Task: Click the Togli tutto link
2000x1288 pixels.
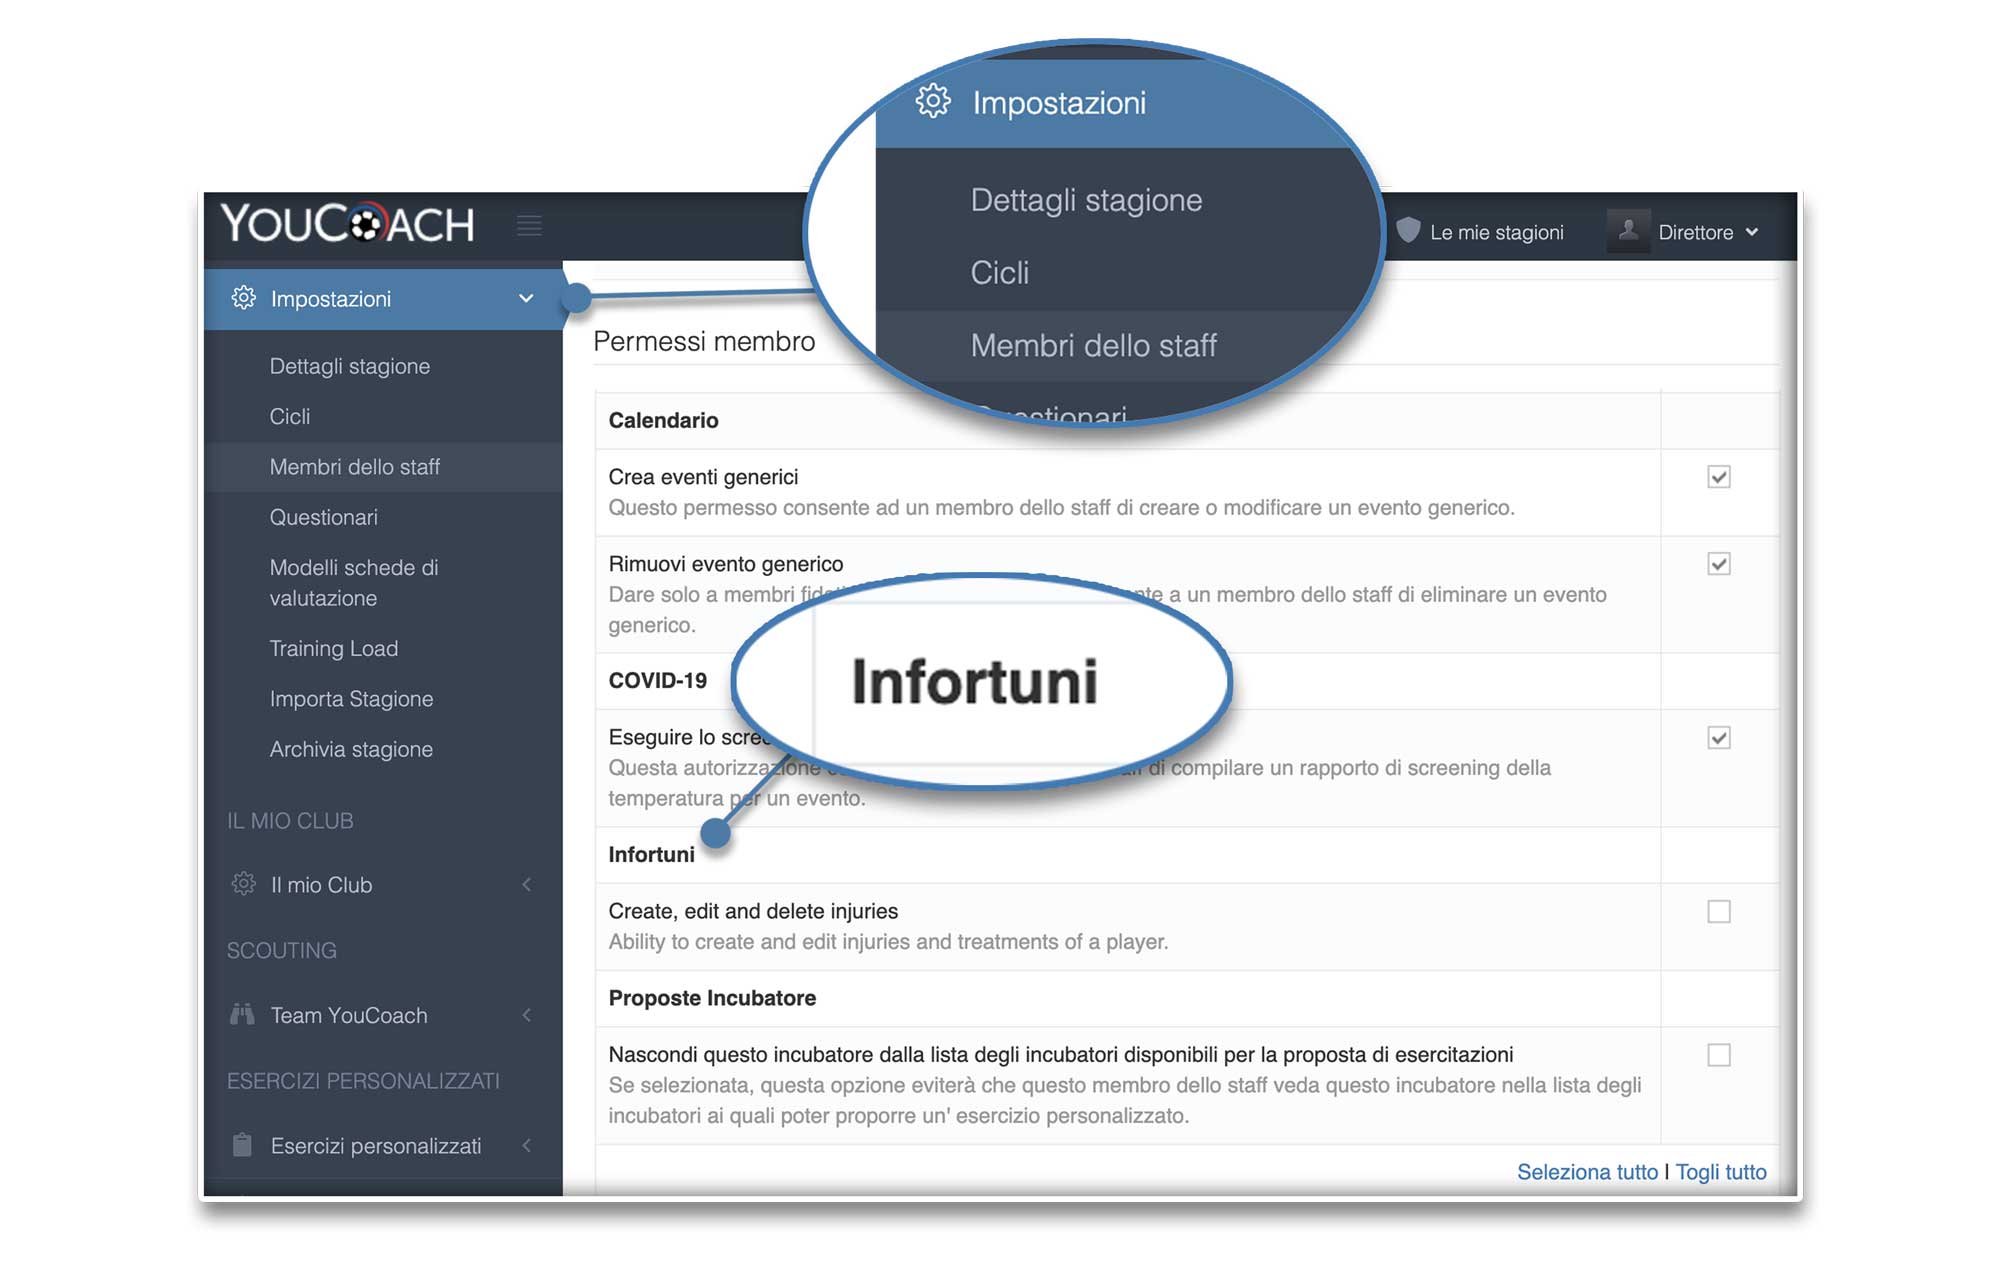Action: point(1722,1166)
